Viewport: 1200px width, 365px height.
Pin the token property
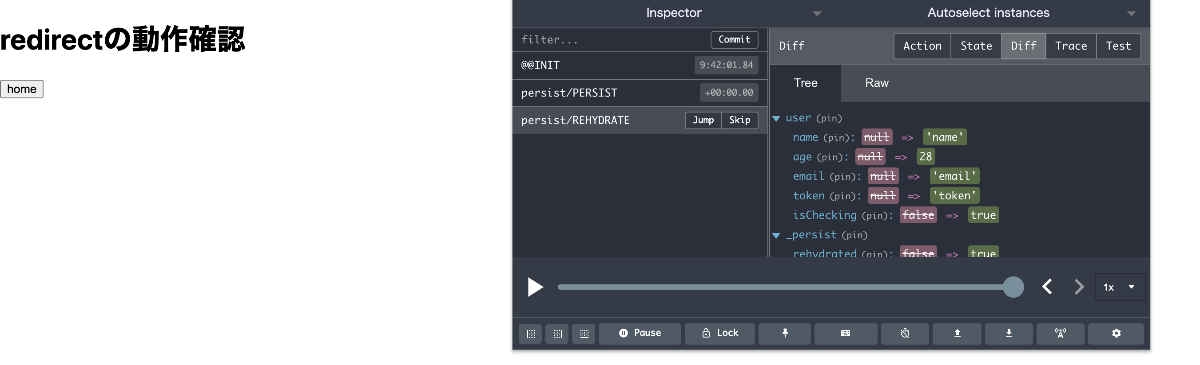[842, 196]
